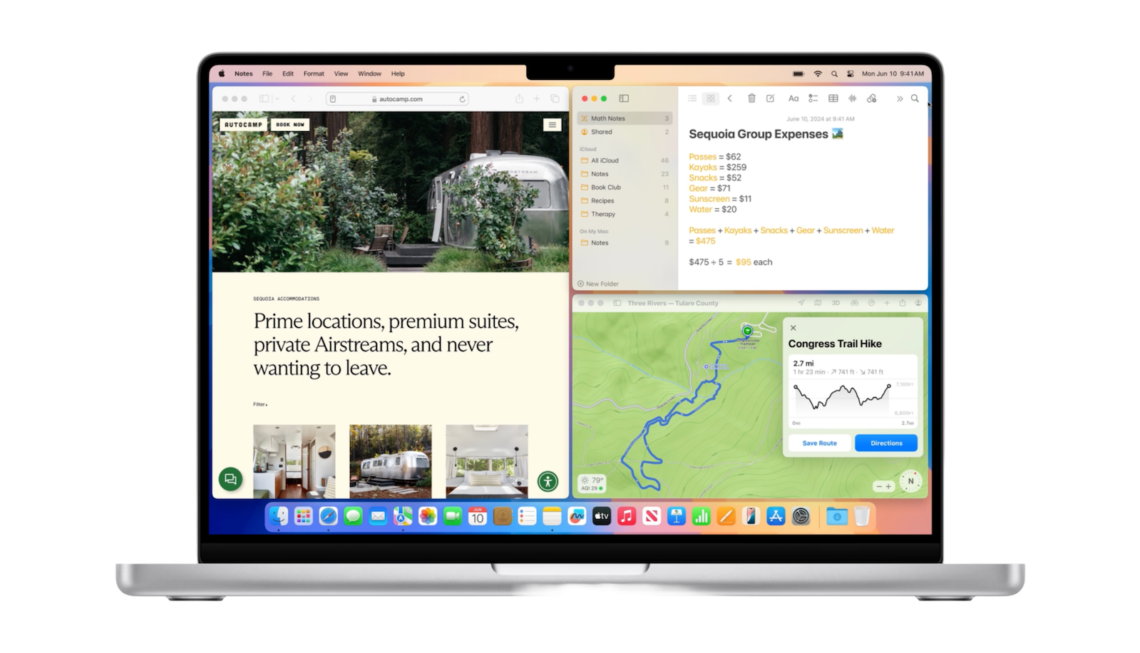
Task: Expand hidden toolbar items with the chevron
Action: click(899, 99)
